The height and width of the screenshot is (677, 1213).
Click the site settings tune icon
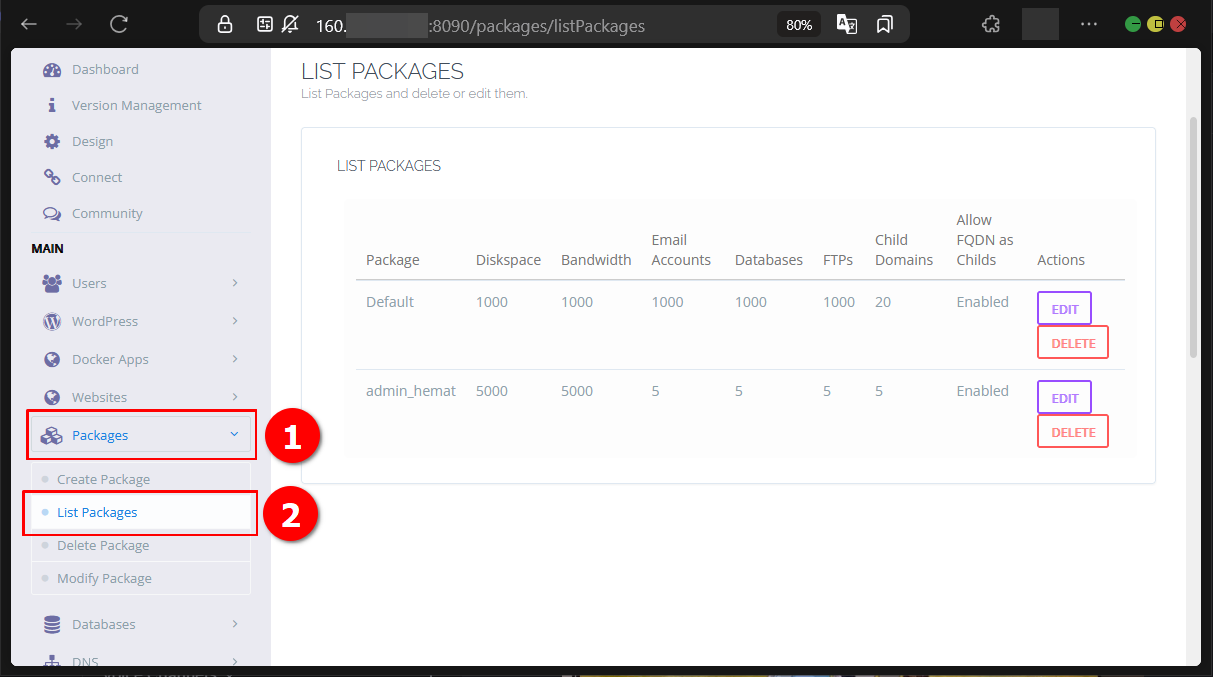pos(265,25)
